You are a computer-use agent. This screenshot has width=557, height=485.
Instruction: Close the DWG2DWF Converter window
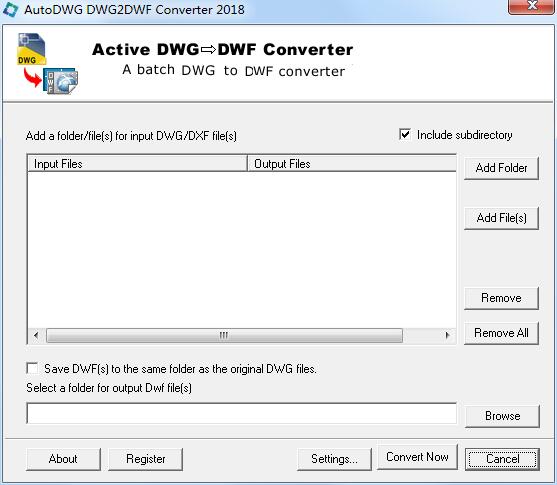point(532,6)
